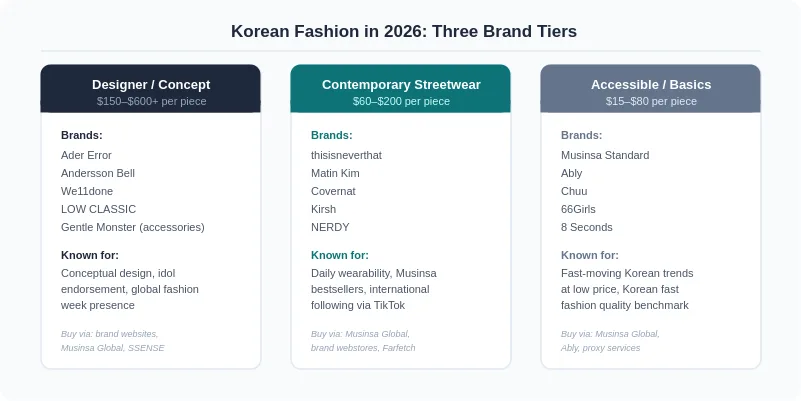Viewport: 801px width, 401px height.
Task: Click the Designer / Concept card header
Action: [151, 88]
